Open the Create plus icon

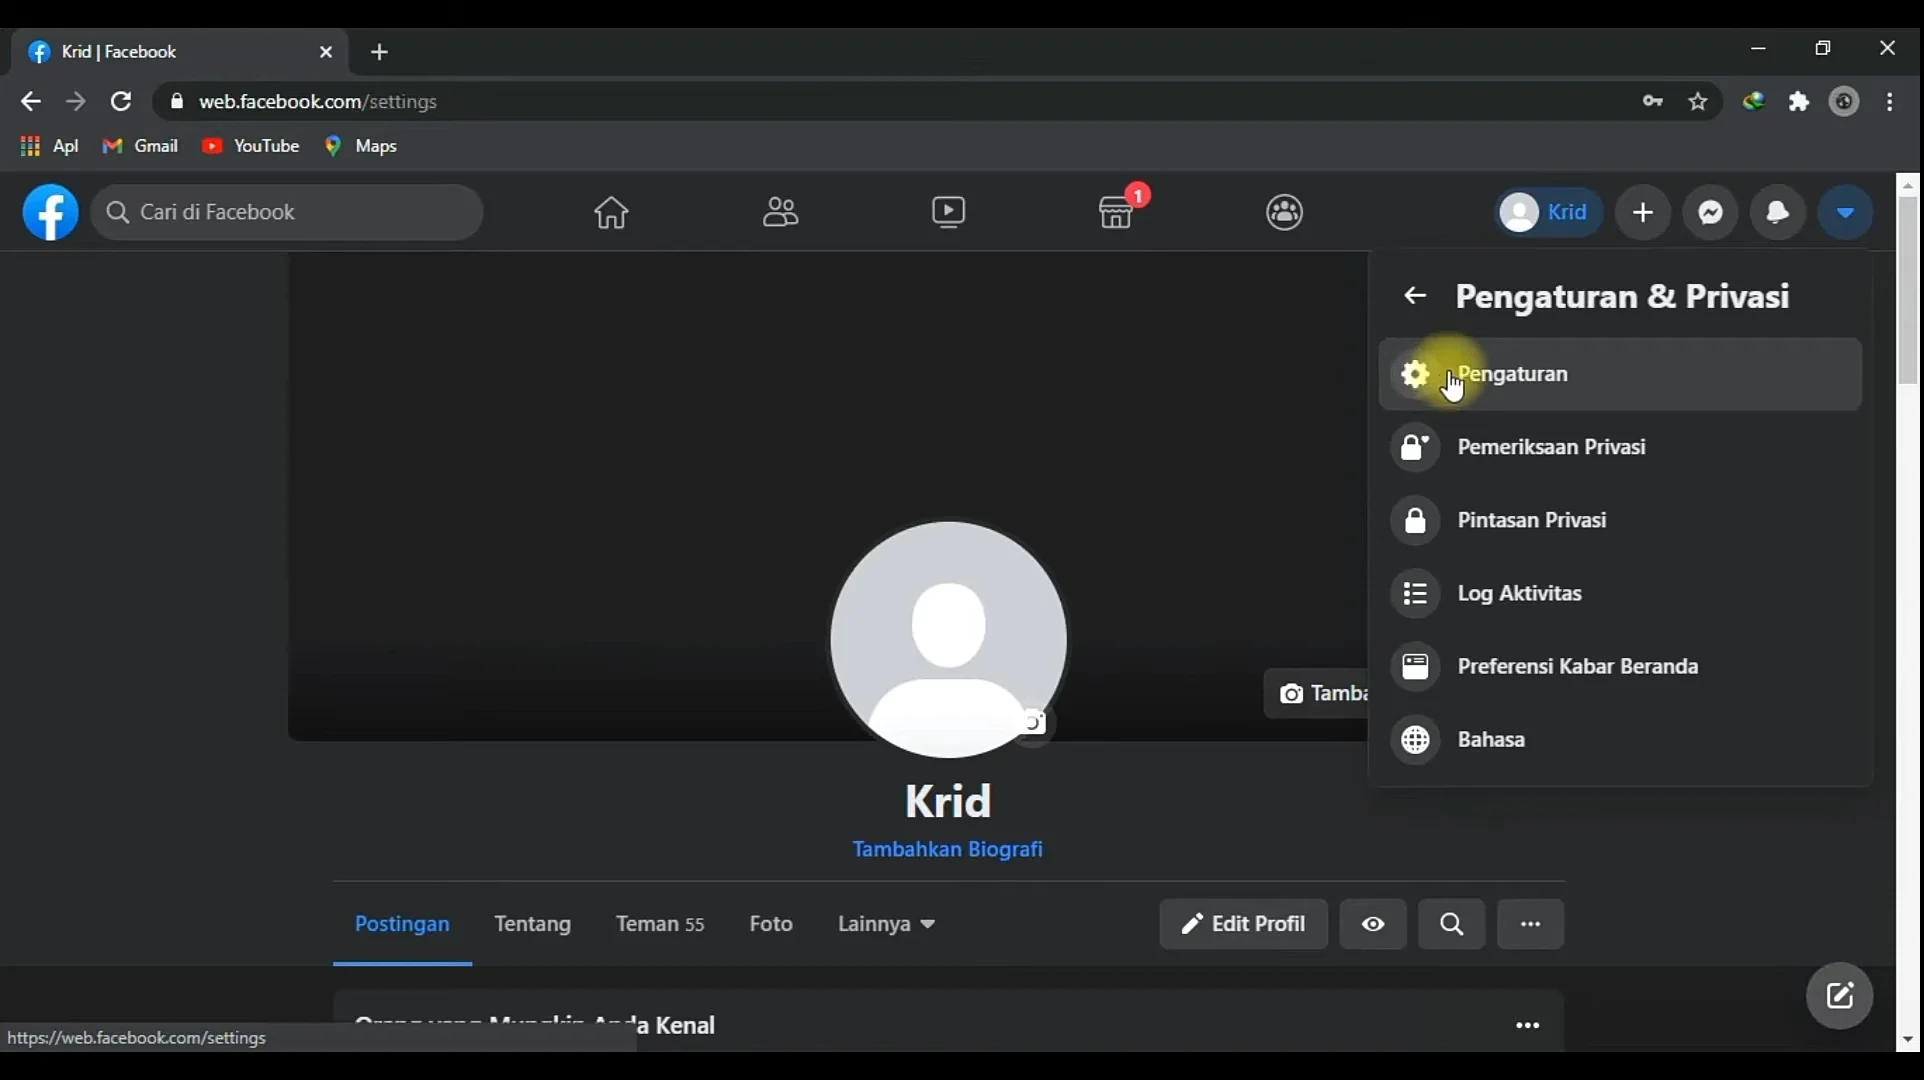coord(1643,212)
